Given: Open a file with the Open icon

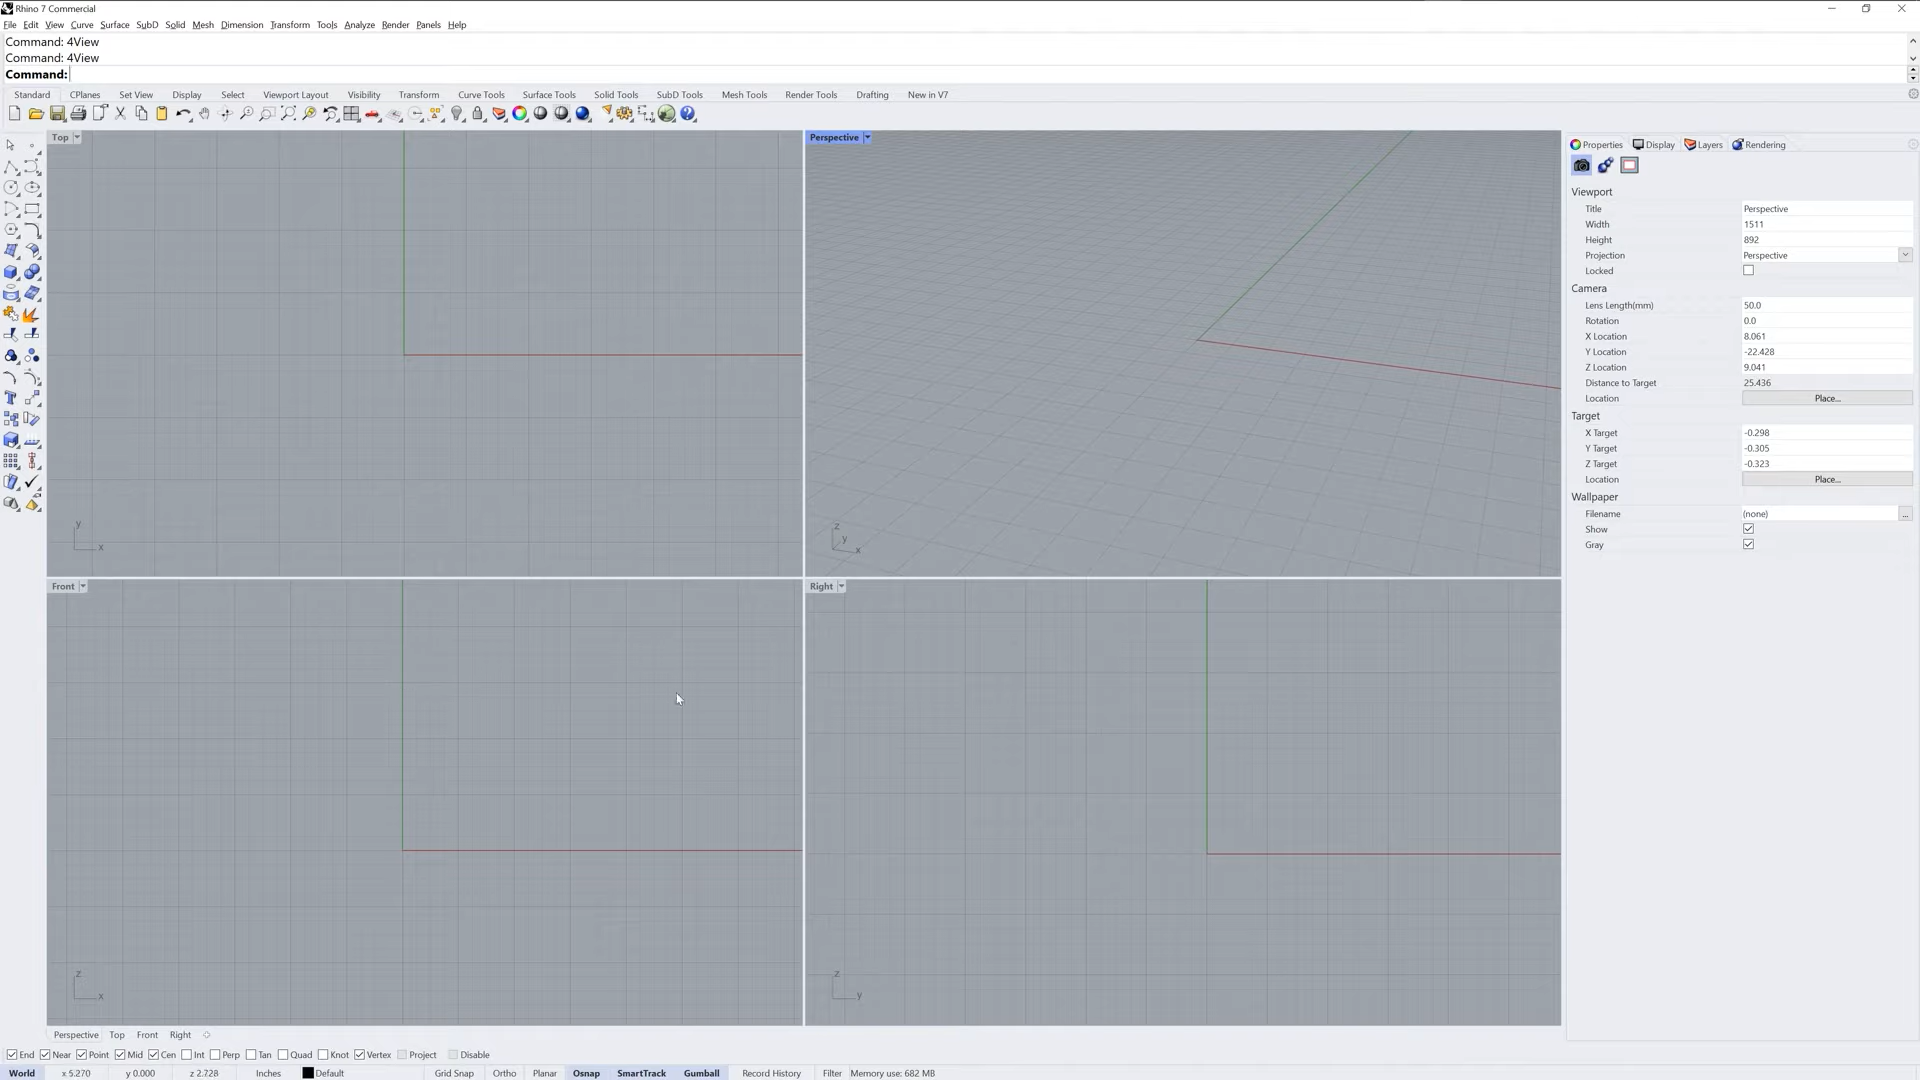Looking at the screenshot, I should pos(37,114).
